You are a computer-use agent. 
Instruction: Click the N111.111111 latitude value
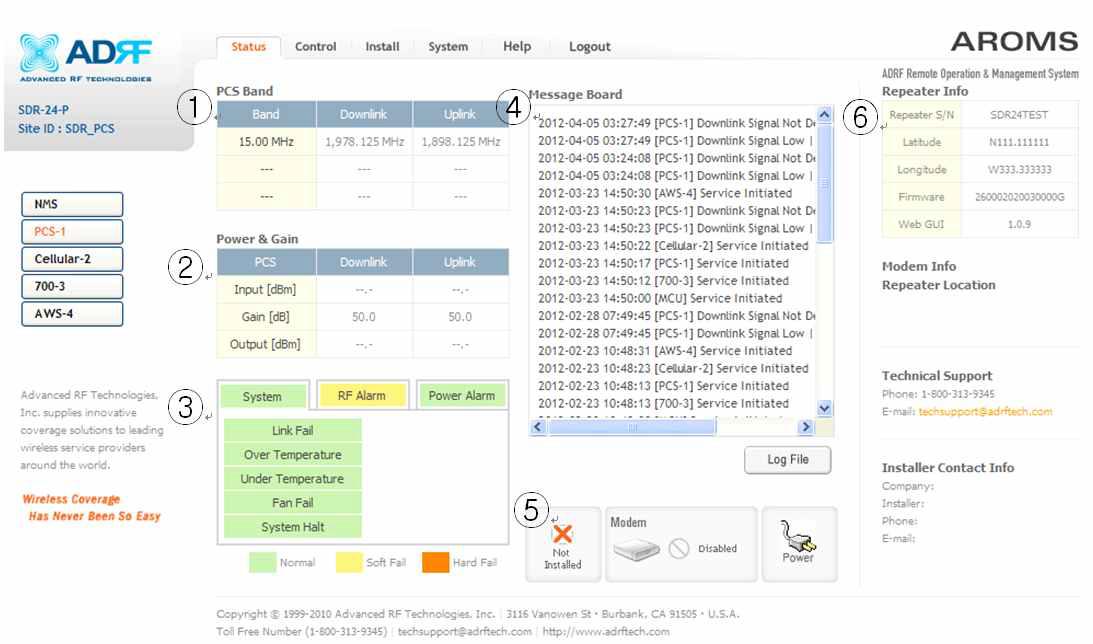tap(1019, 142)
